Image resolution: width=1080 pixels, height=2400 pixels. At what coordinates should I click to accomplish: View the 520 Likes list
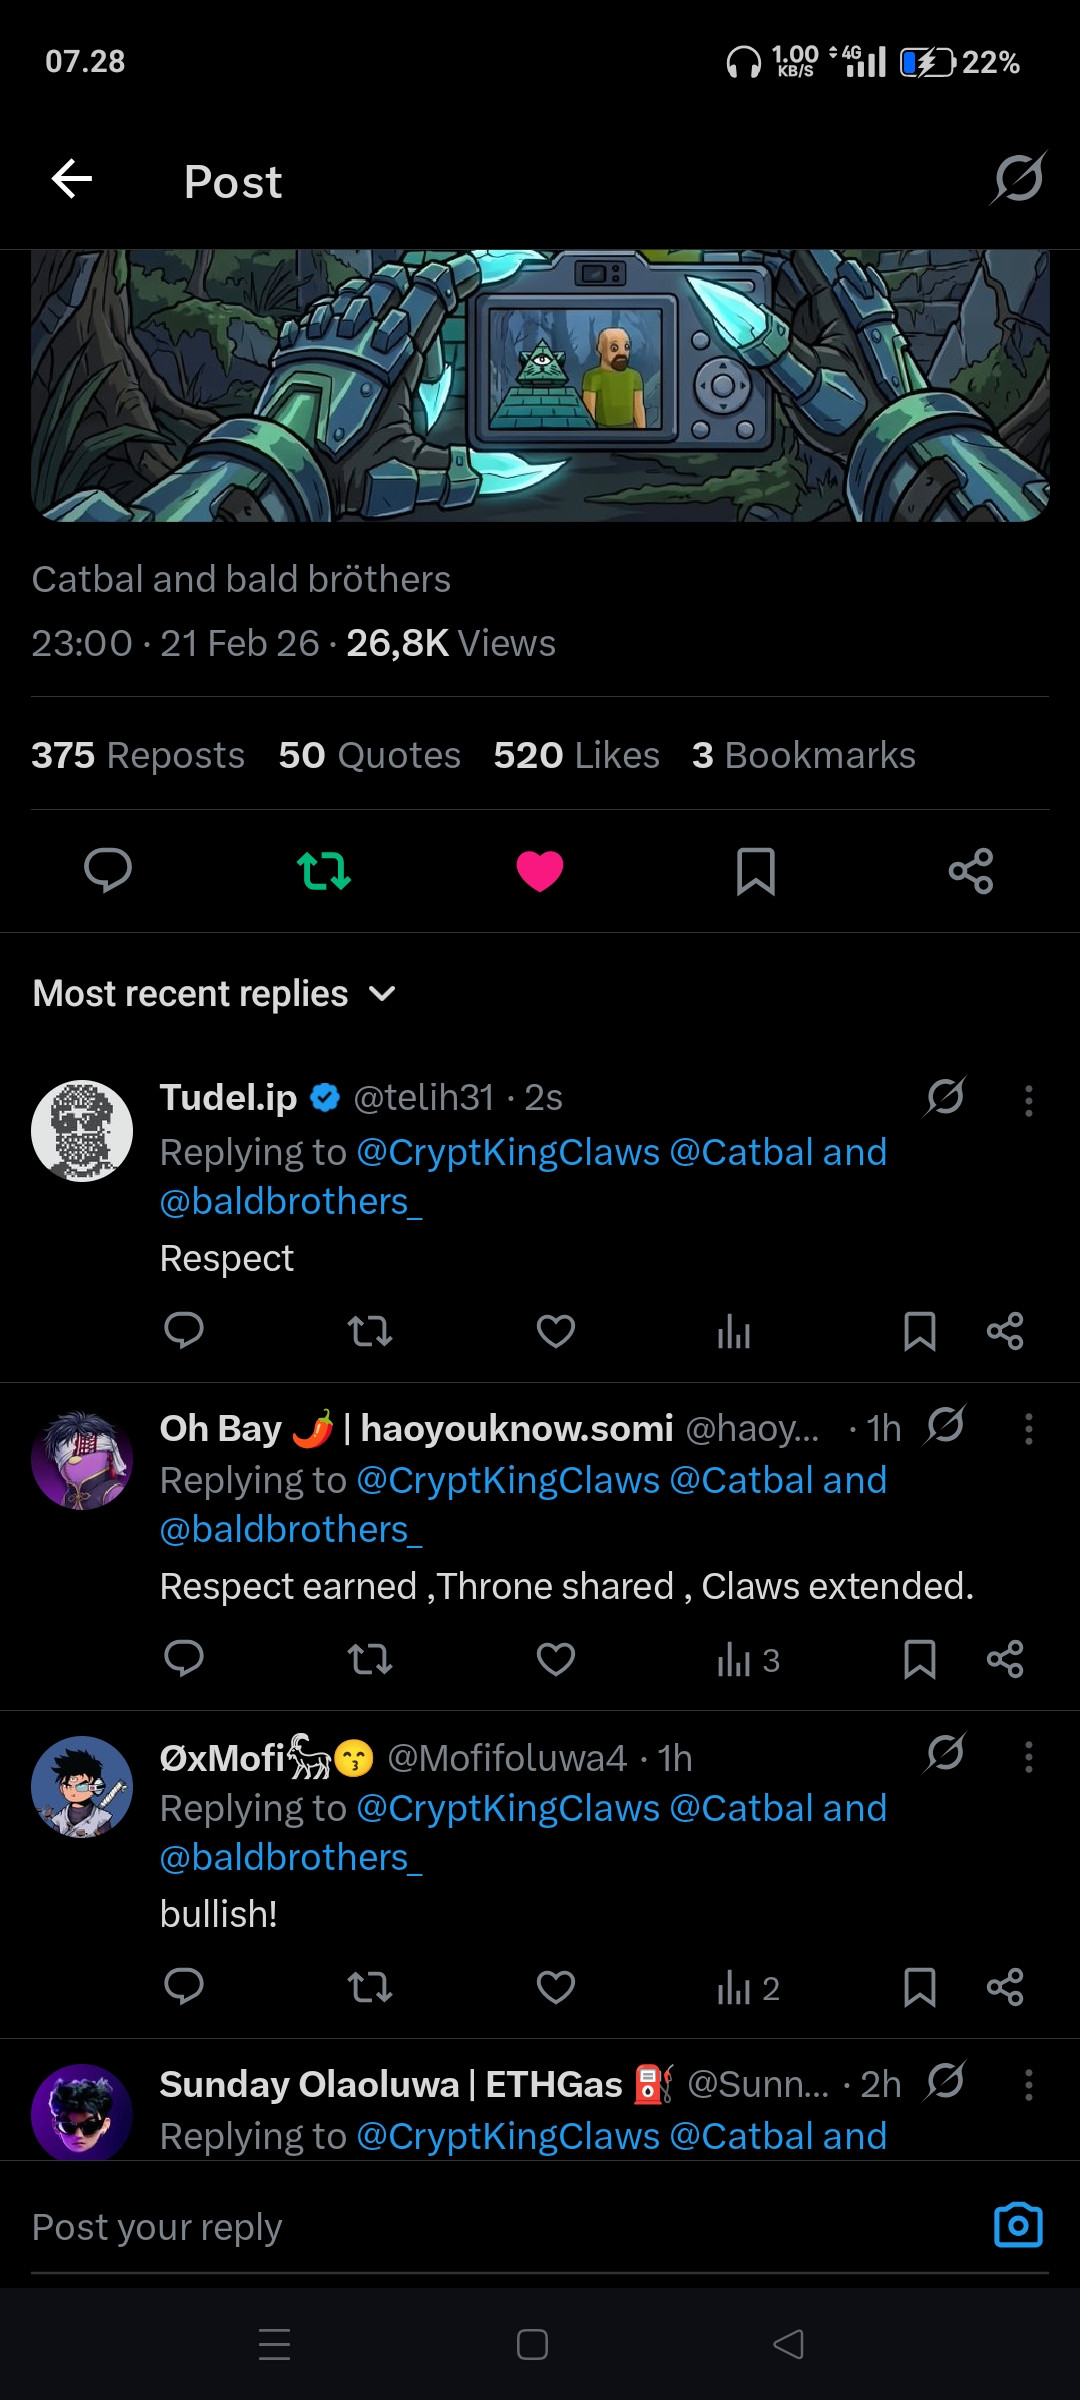pyautogui.click(x=576, y=756)
